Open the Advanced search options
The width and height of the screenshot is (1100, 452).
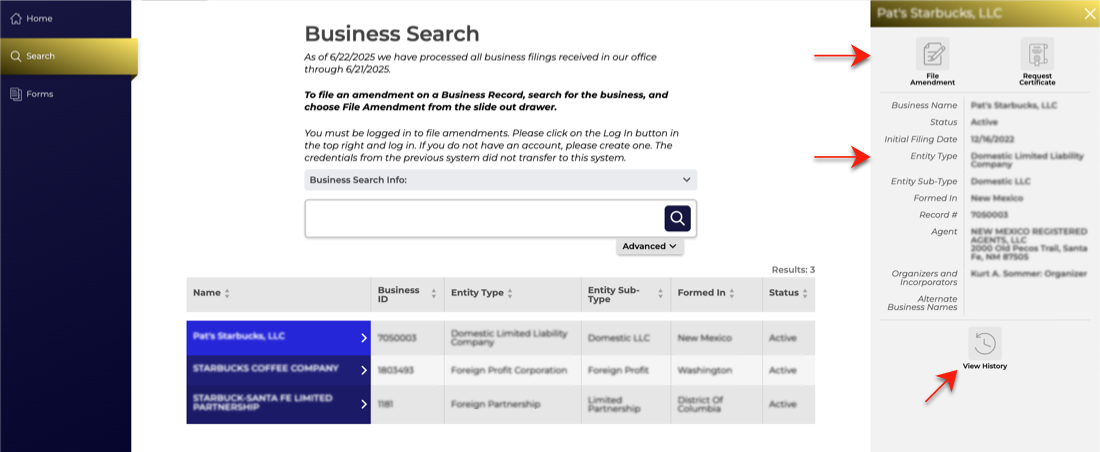650,246
